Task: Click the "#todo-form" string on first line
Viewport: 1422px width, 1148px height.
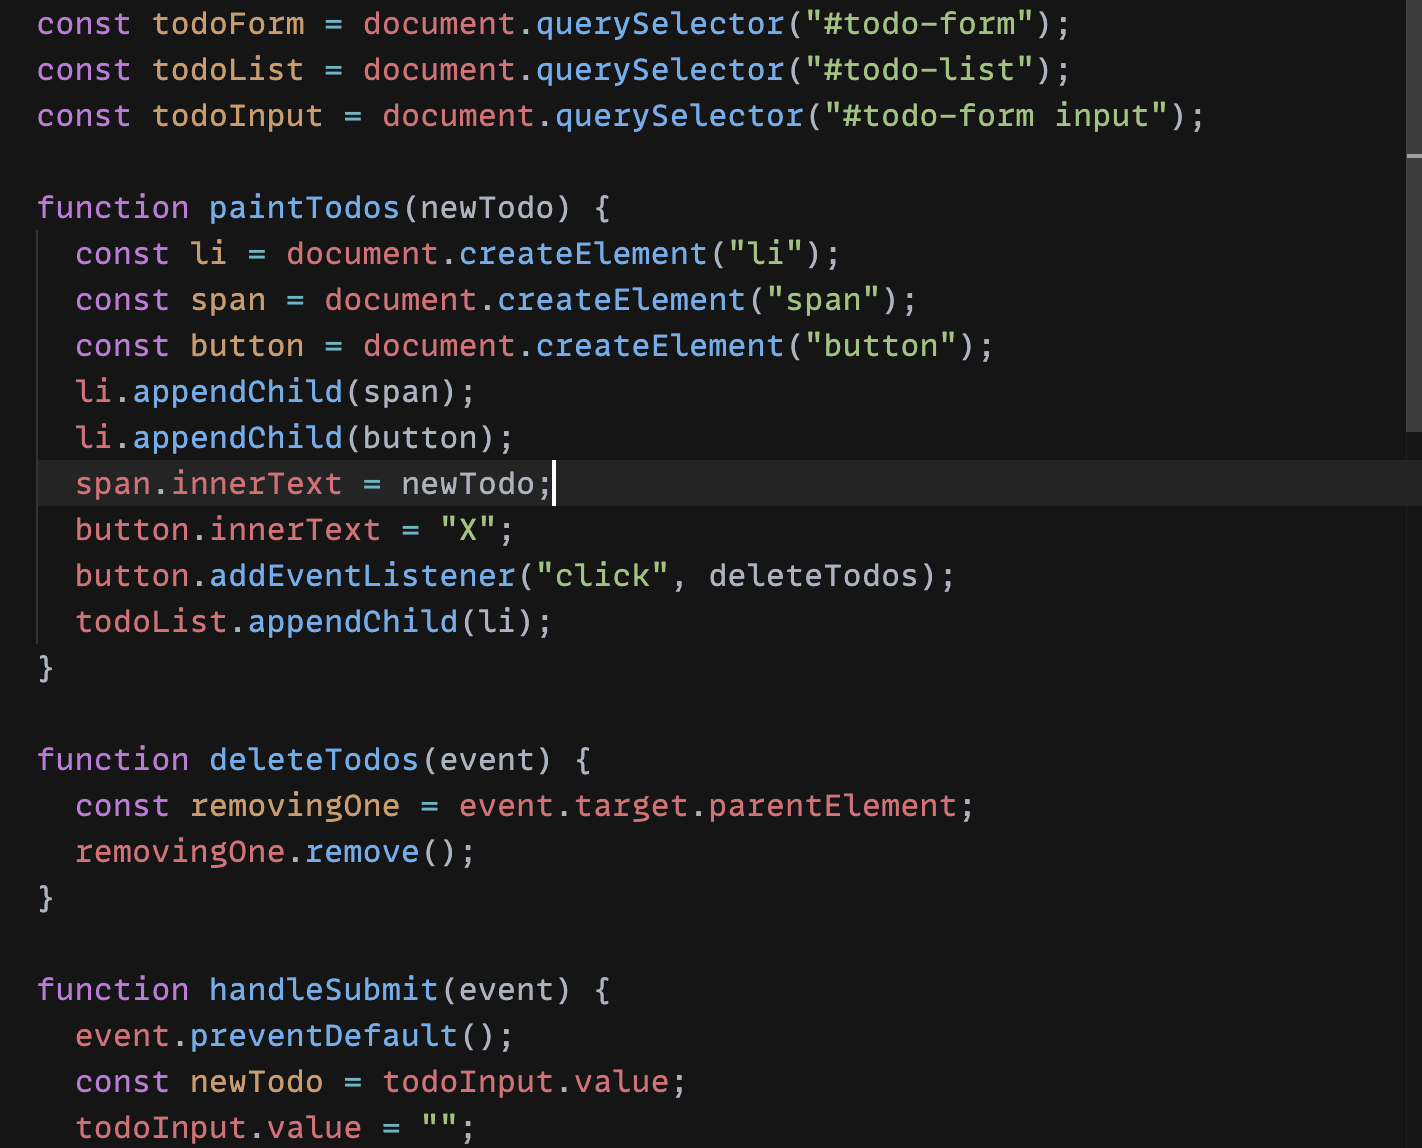Action: 918,24
